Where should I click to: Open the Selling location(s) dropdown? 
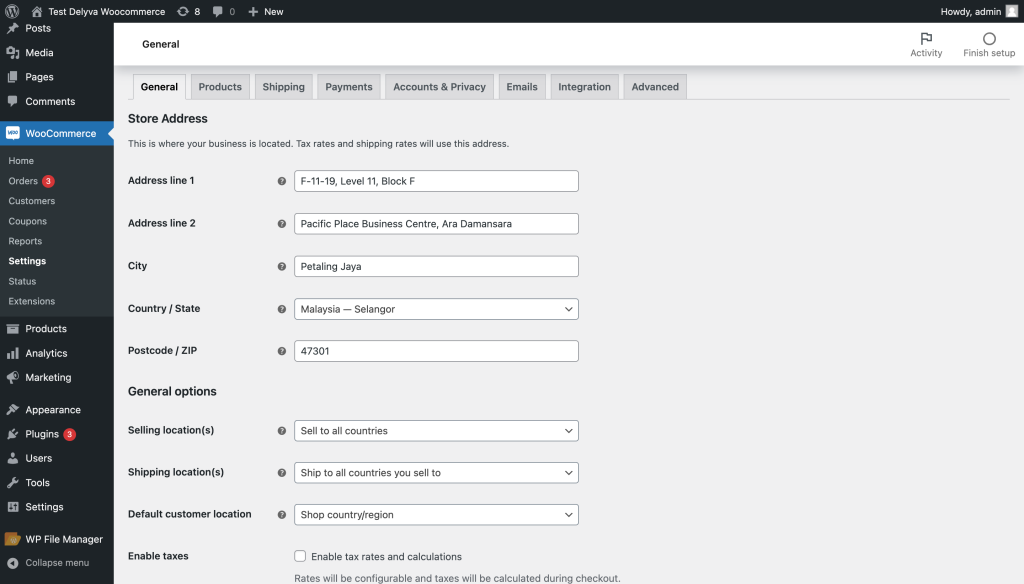tap(436, 430)
